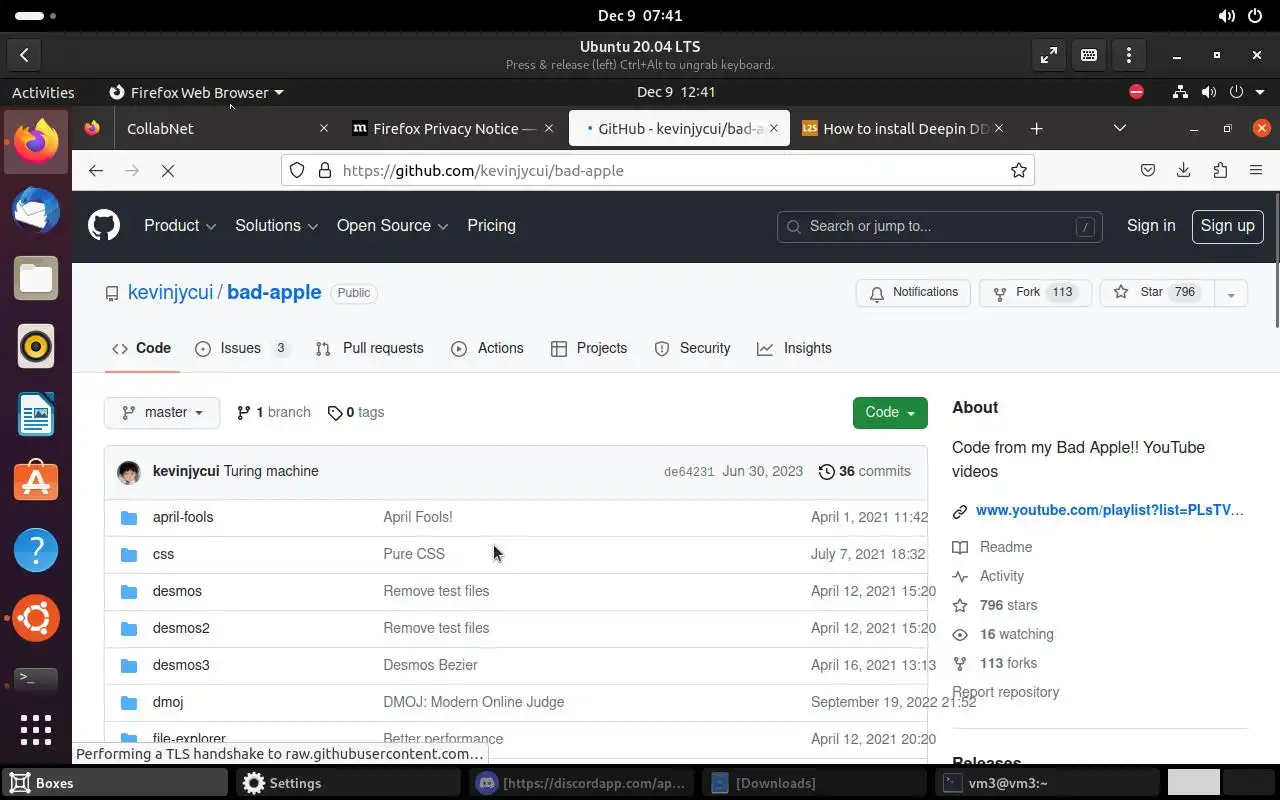Open the Activities overview
Image resolution: width=1280 pixels, height=800 pixels.
[x=43, y=92]
